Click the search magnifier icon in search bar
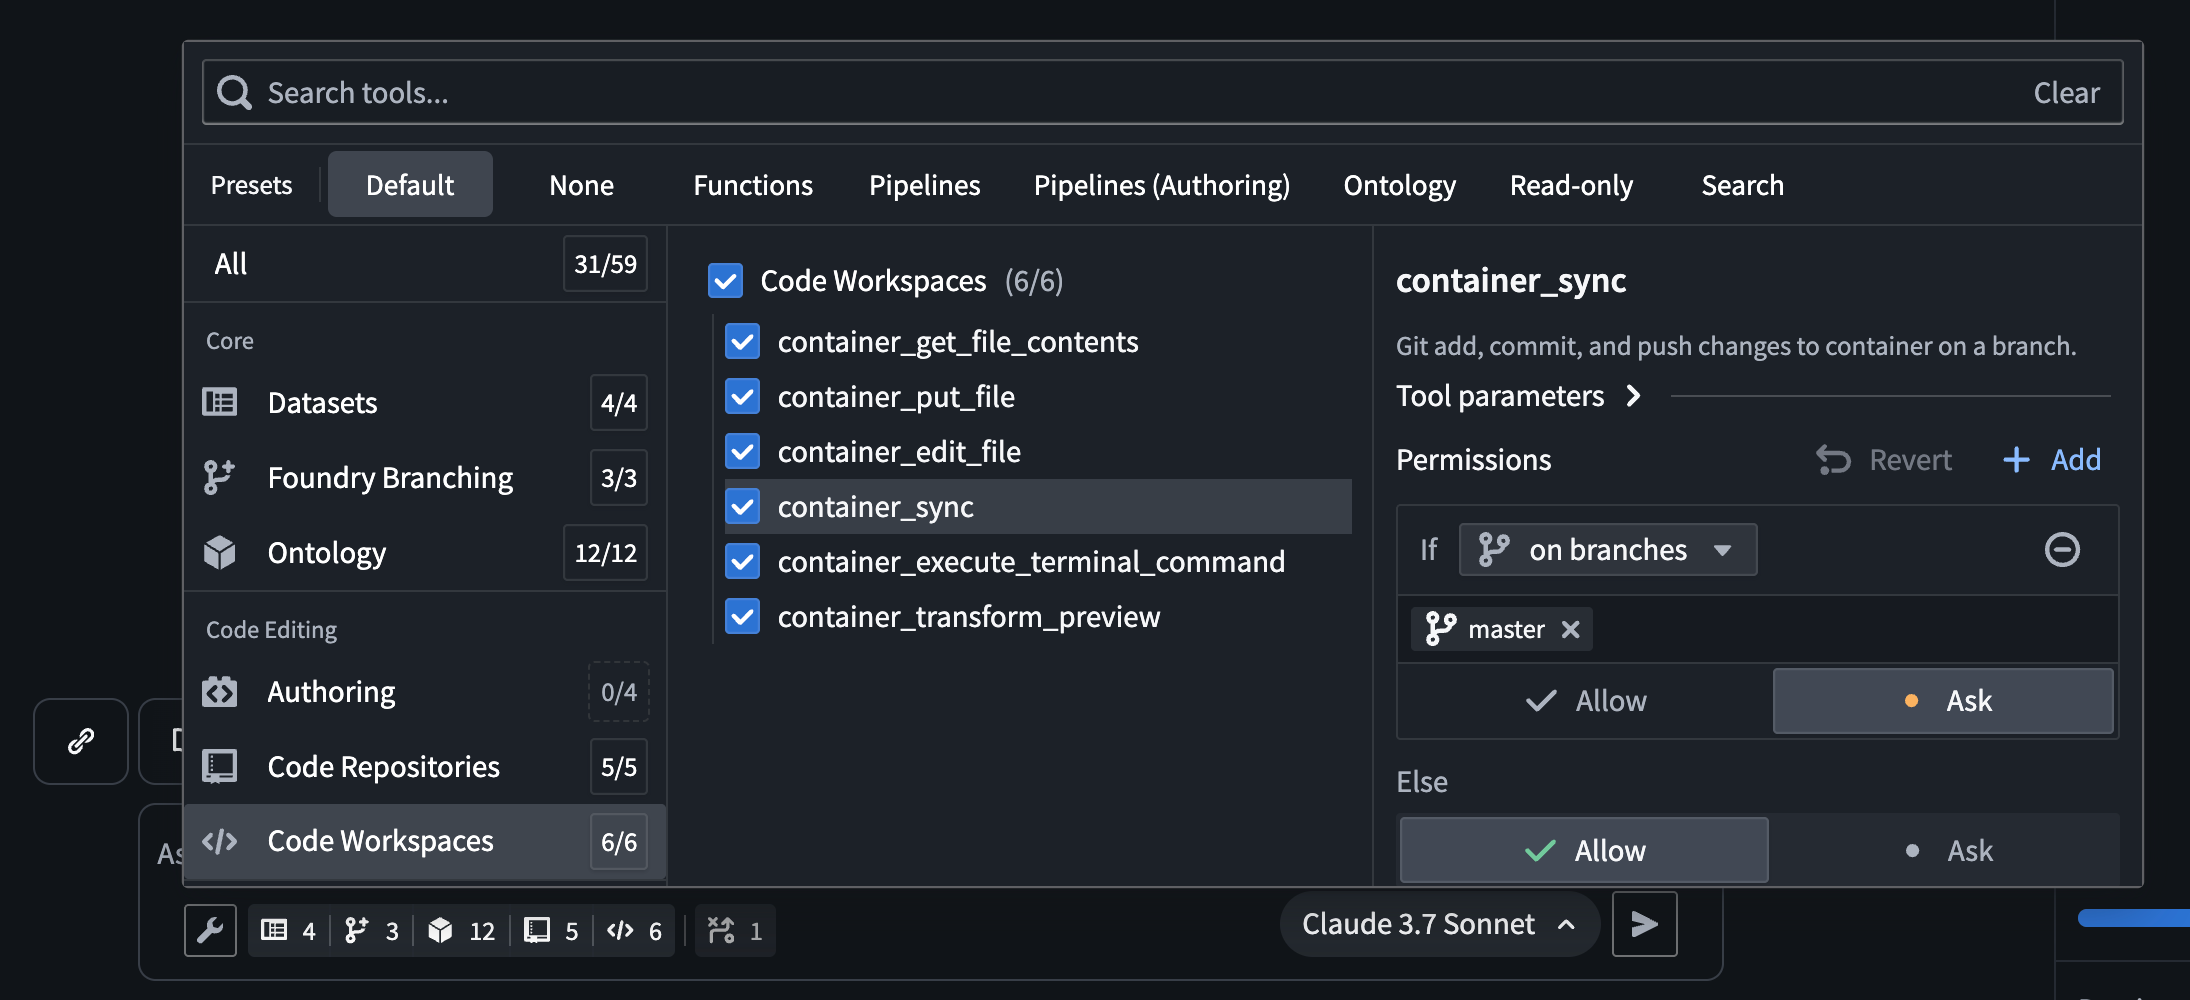2190x1000 pixels. 235,91
